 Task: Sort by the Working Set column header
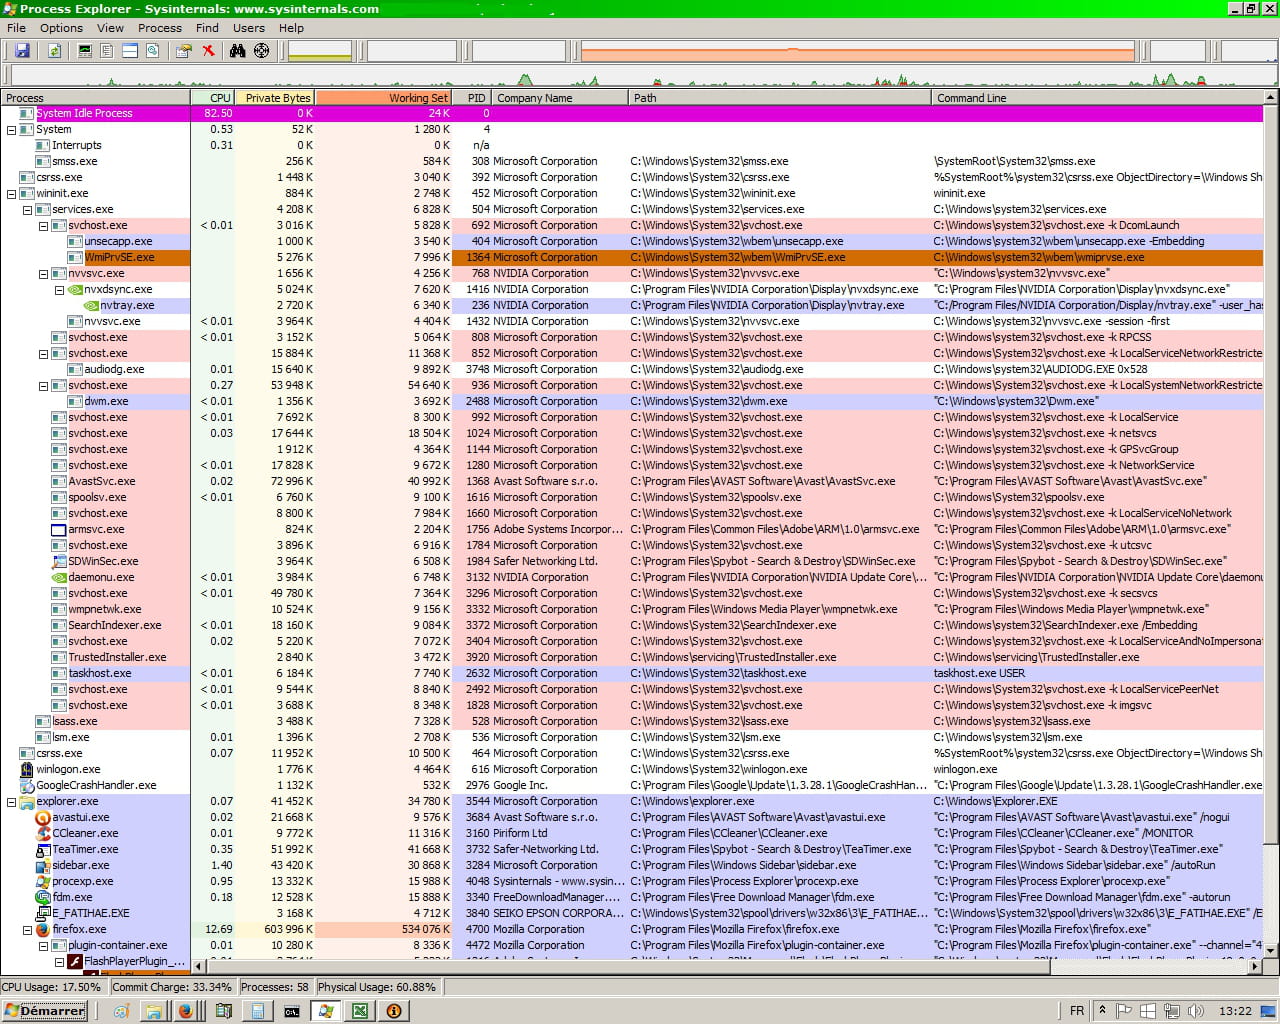[x=384, y=97]
